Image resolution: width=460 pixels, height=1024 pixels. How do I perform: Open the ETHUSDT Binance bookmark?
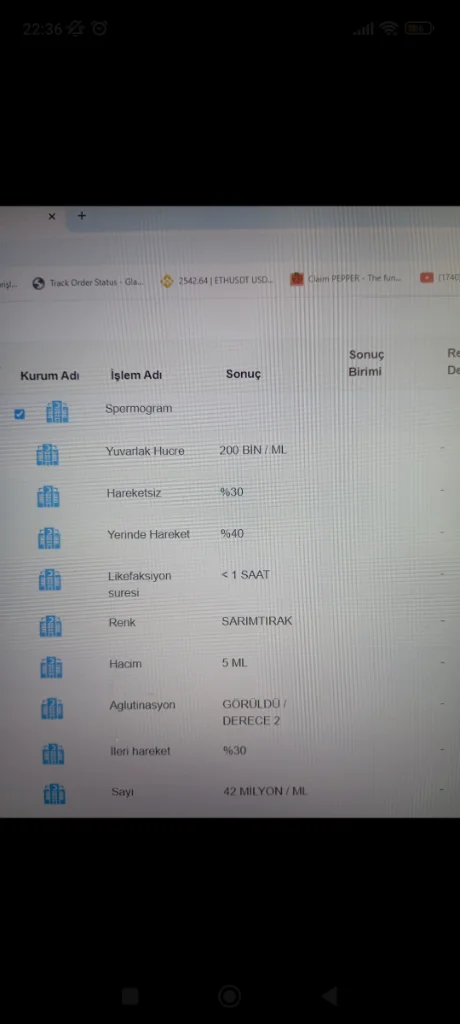[216, 281]
